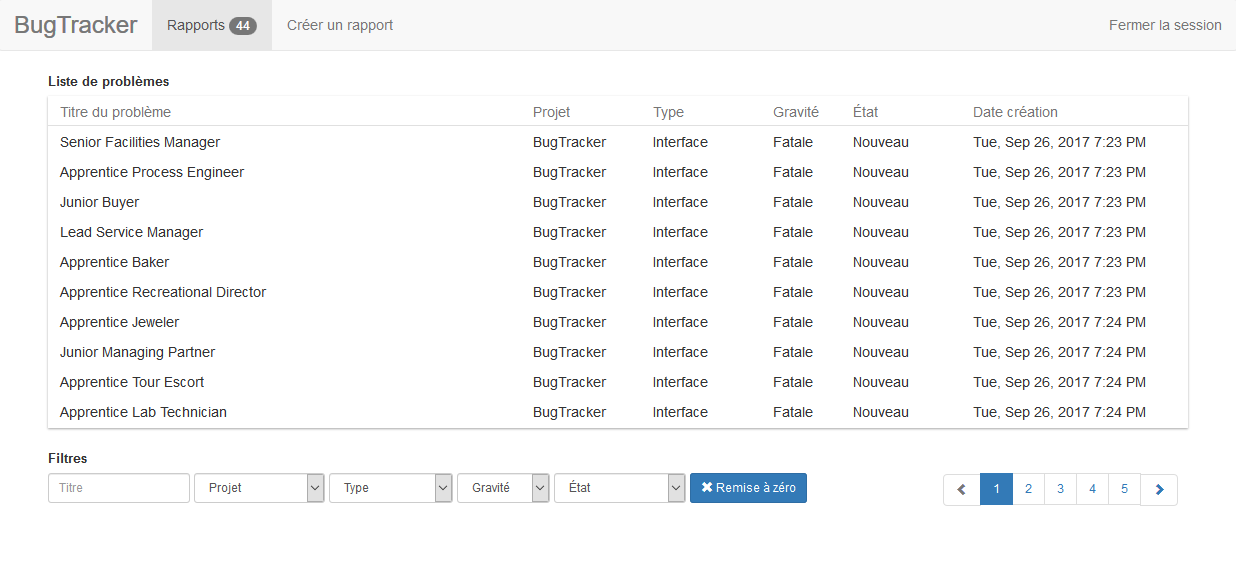Go to page 2 of results
This screenshot has width=1236, height=577.
[1028, 489]
